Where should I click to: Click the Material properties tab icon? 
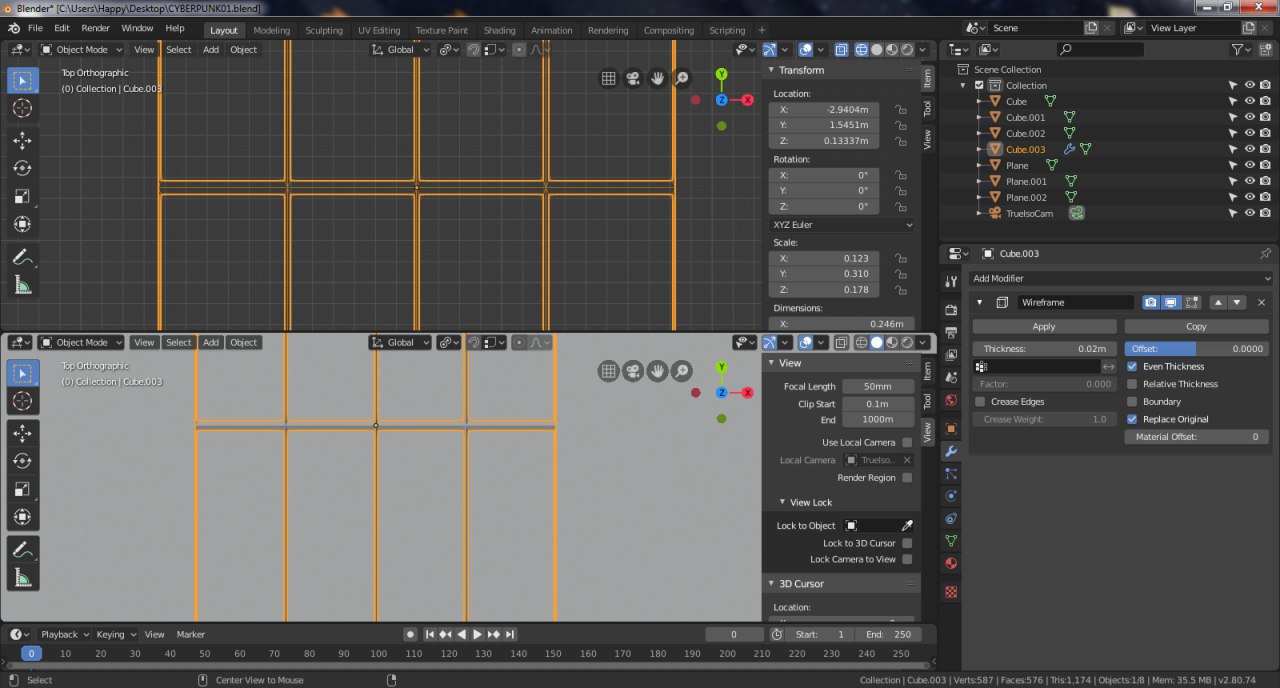(951, 563)
